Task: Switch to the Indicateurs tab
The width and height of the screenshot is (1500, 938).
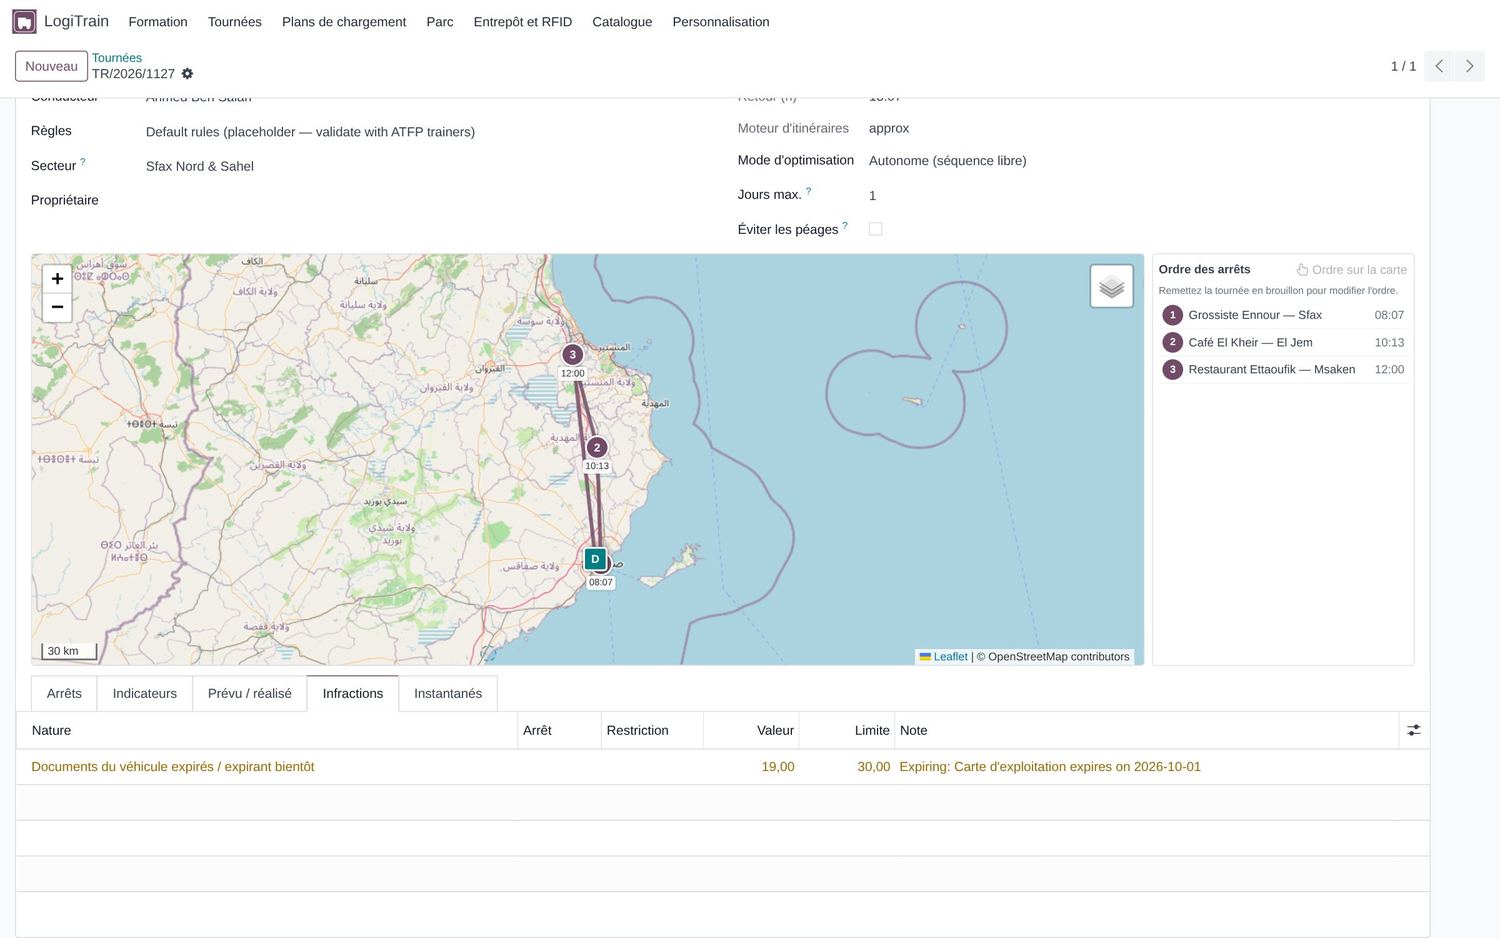Action: pos(145,693)
